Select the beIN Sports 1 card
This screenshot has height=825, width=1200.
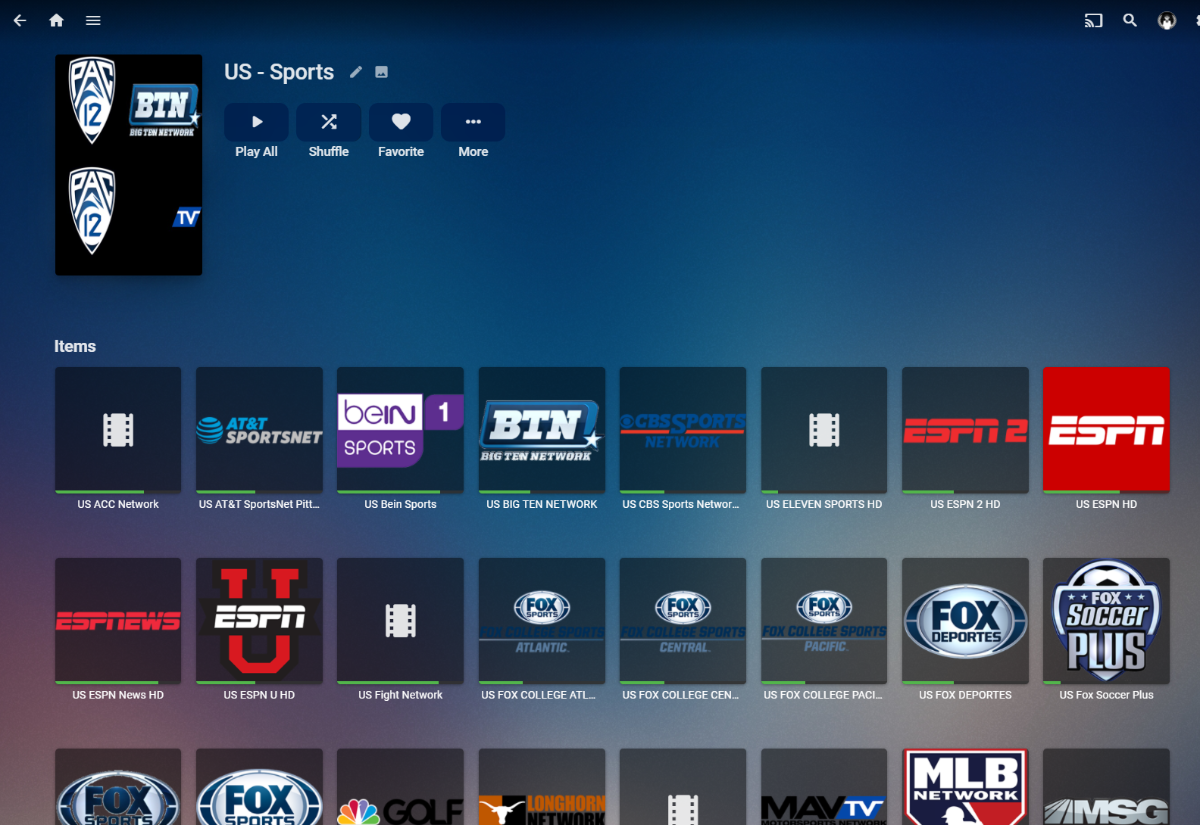pos(401,430)
